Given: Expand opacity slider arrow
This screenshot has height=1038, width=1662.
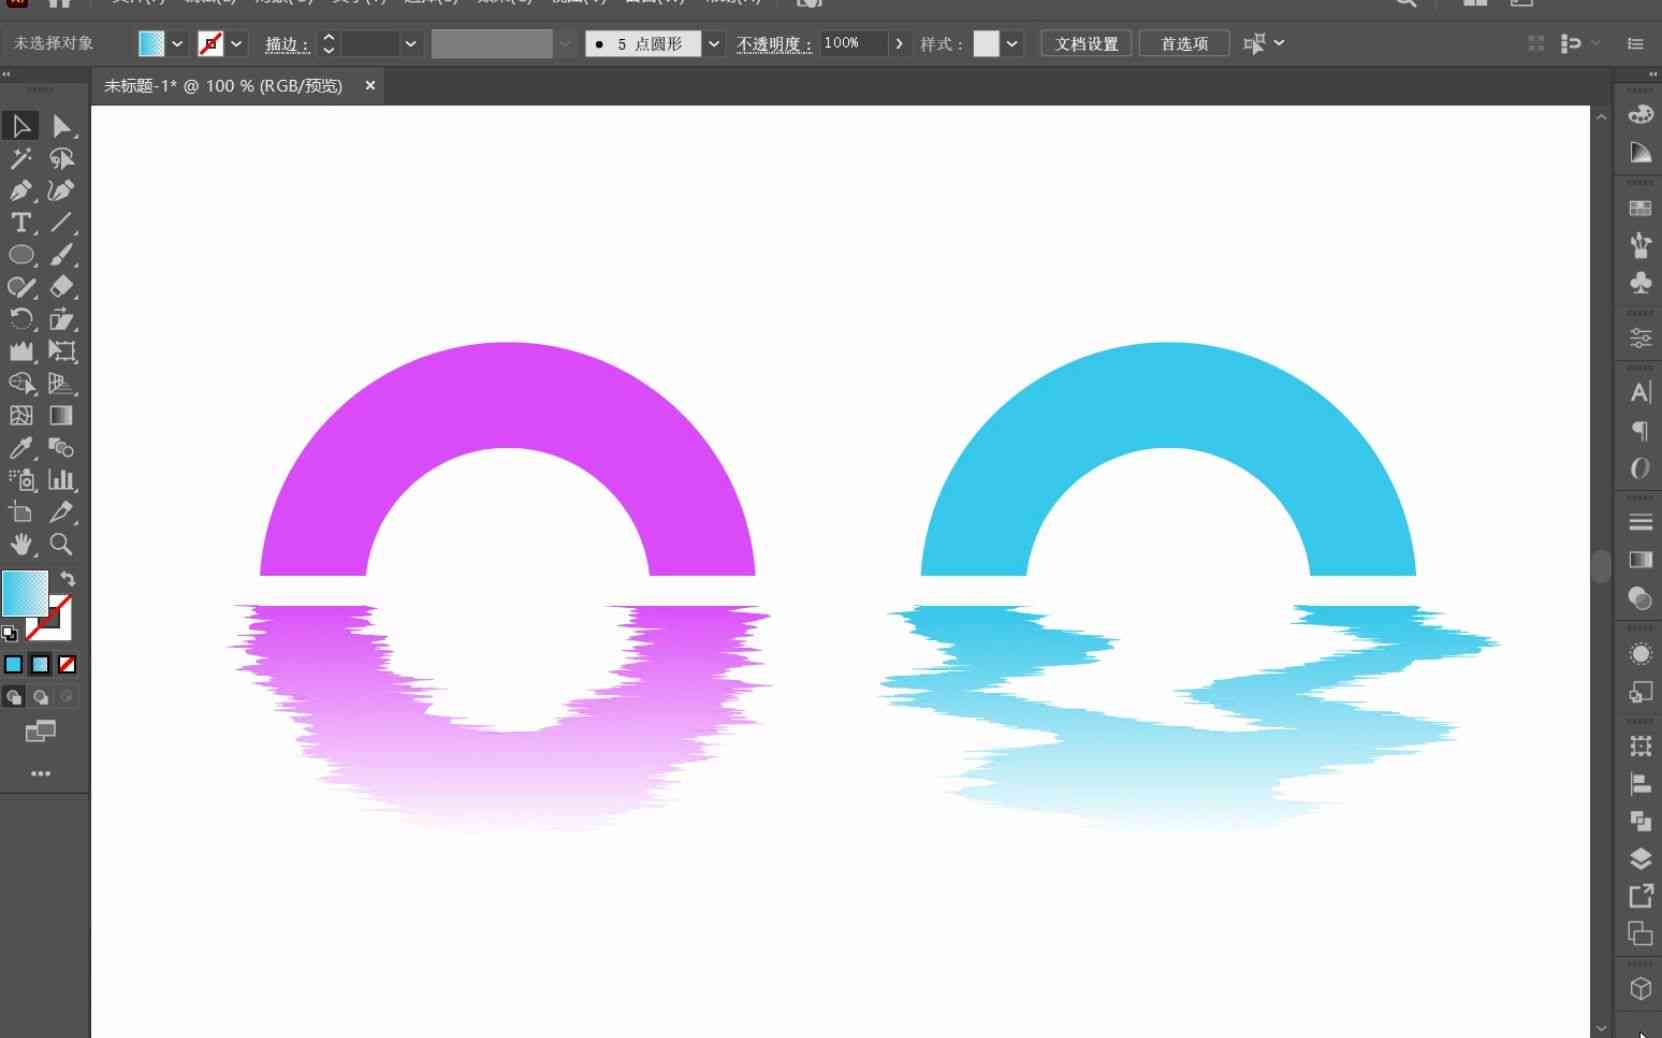Looking at the screenshot, I should (x=899, y=44).
